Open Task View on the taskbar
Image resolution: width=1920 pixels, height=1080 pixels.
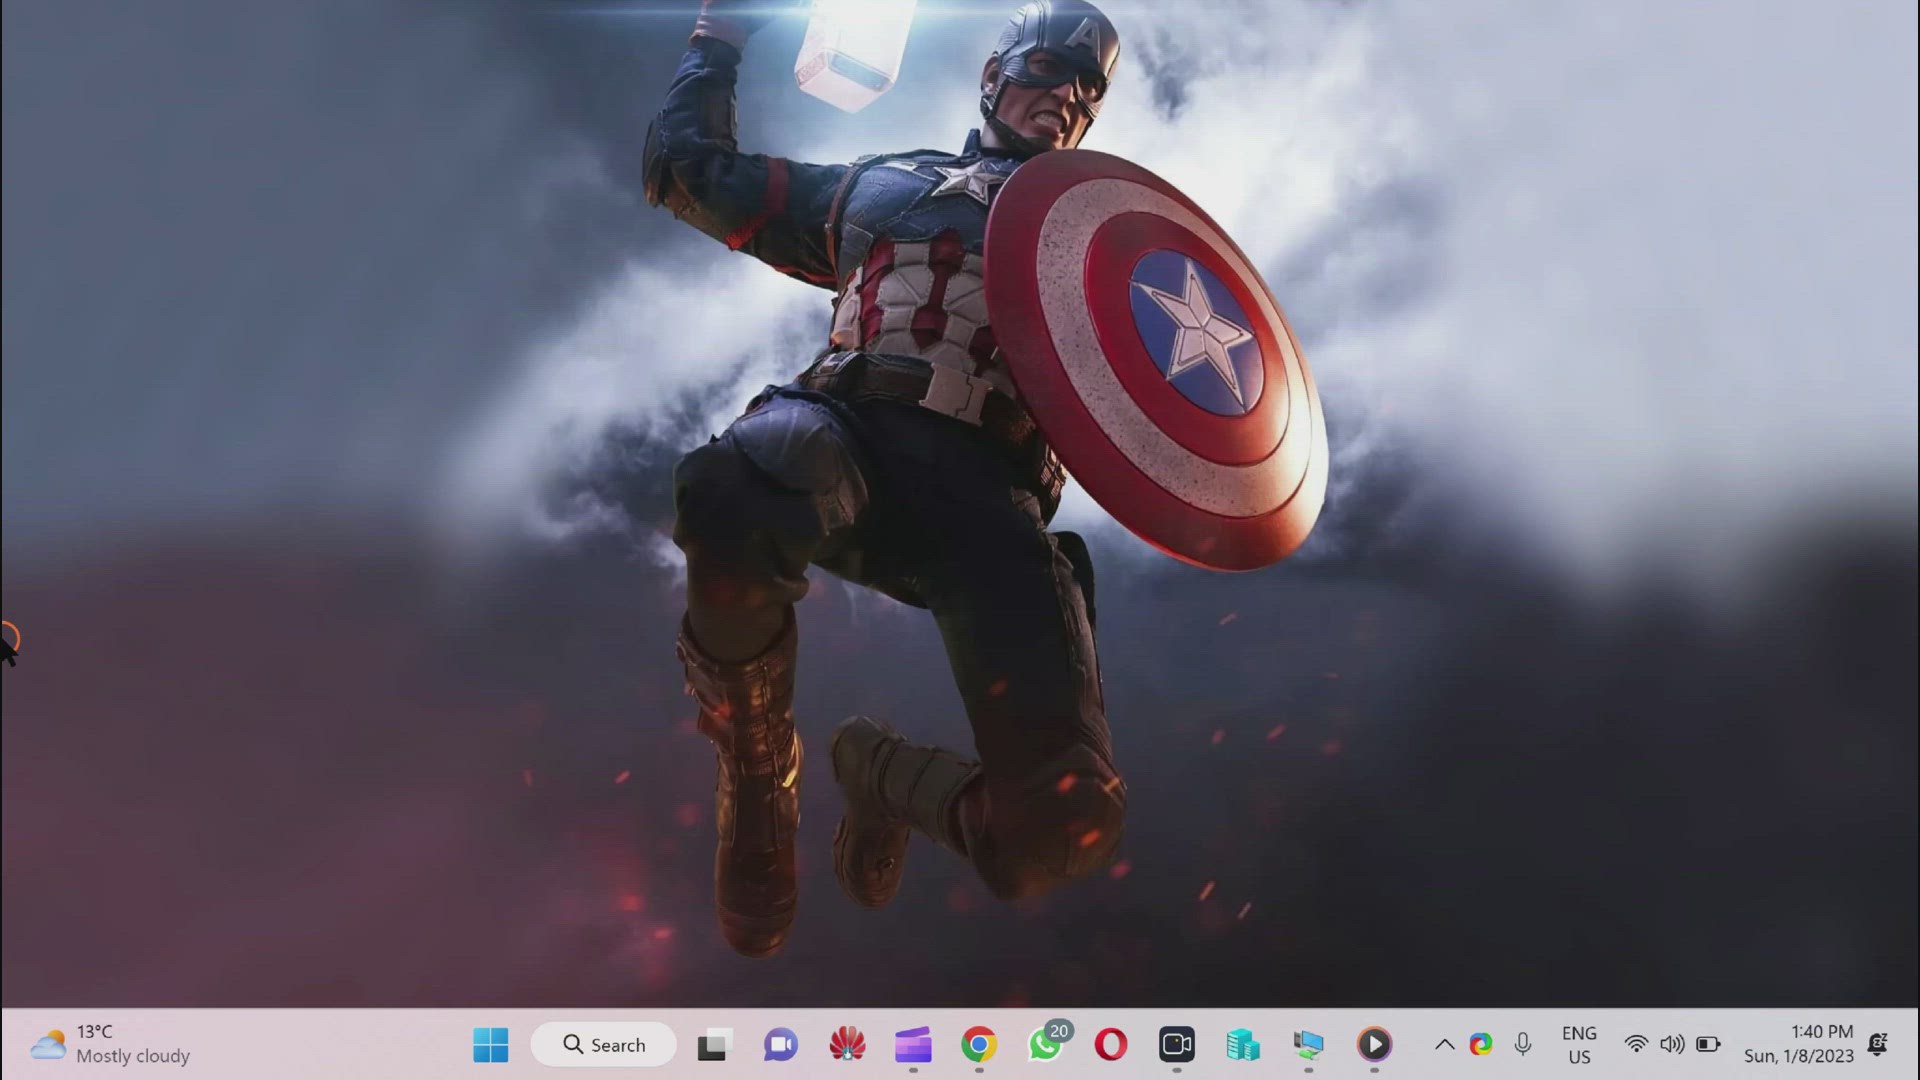(x=714, y=1045)
